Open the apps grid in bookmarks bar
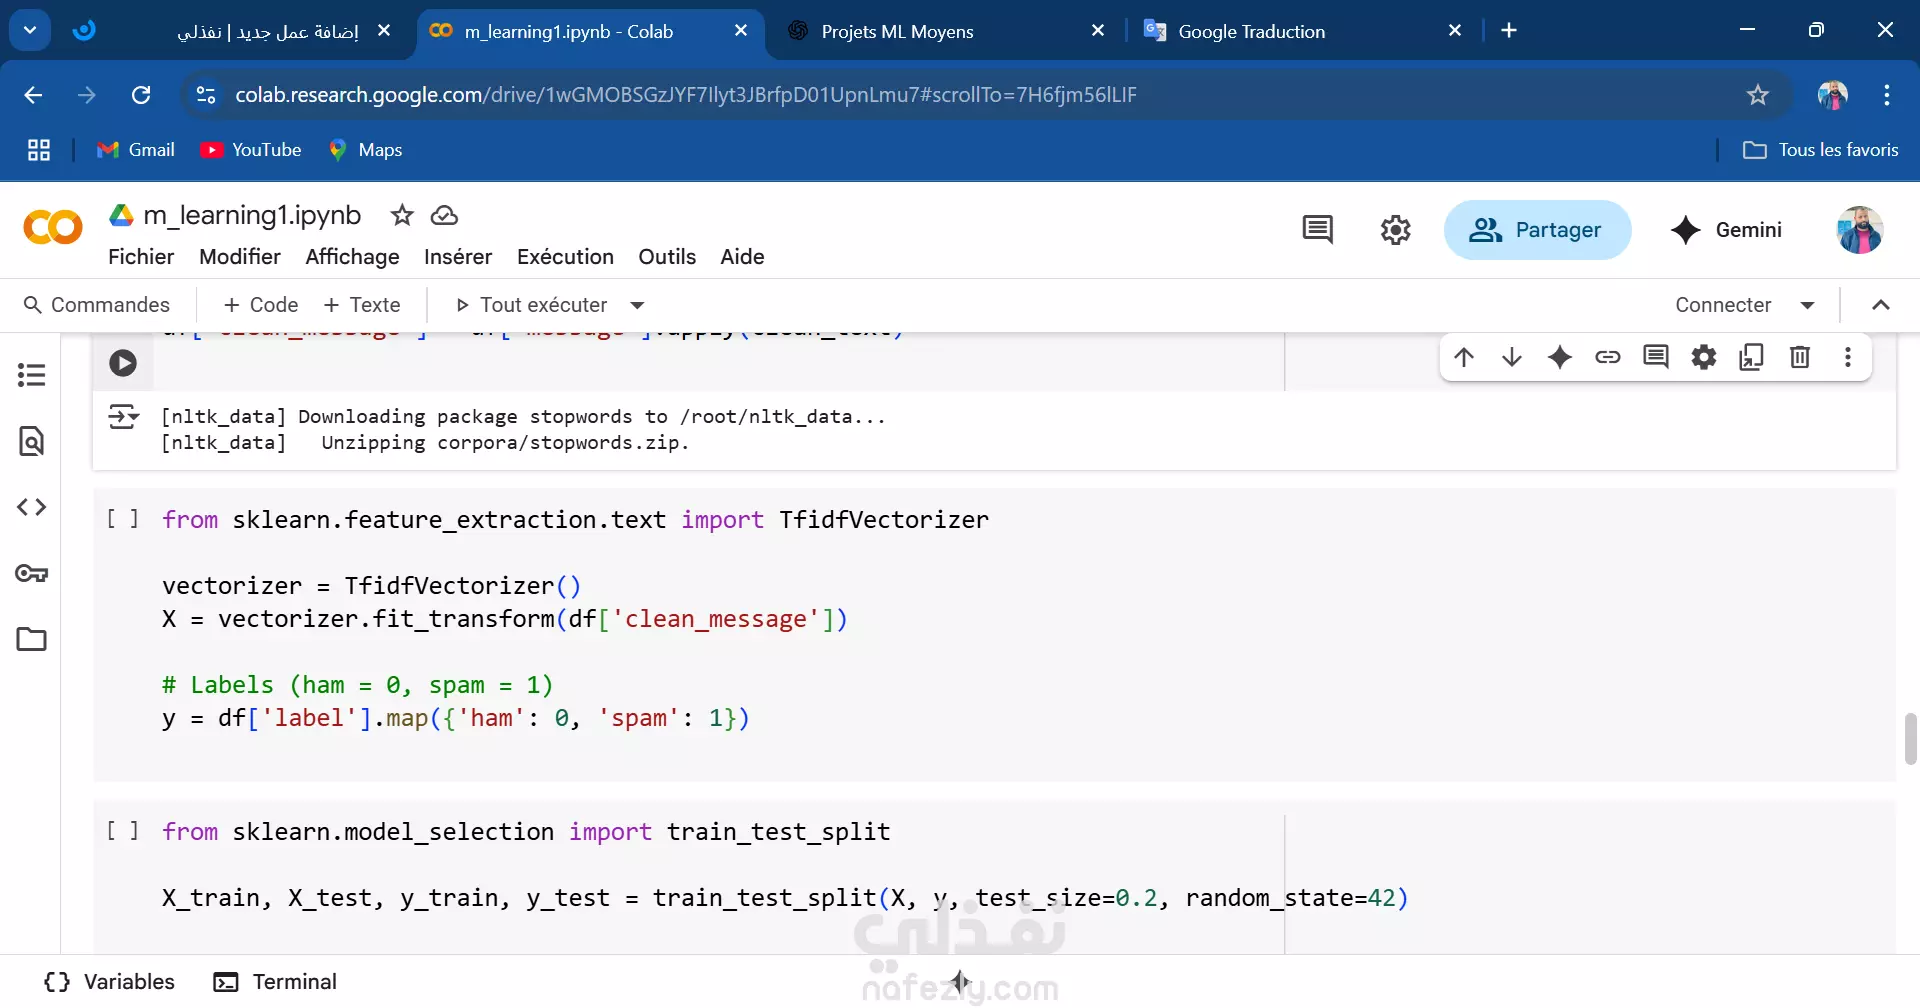This screenshot has height=1008, width=1920. point(39,150)
